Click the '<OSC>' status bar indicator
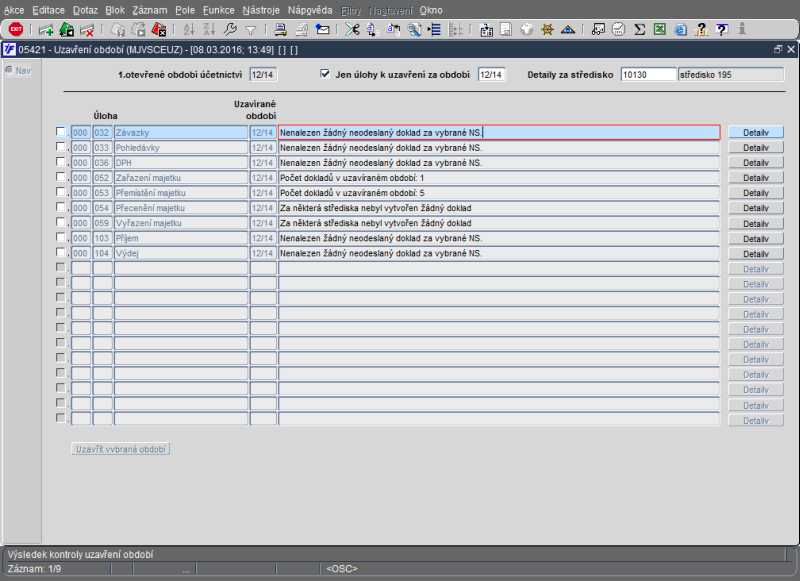Viewport: 800px width, 581px height. pyautogui.click(x=341, y=568)
